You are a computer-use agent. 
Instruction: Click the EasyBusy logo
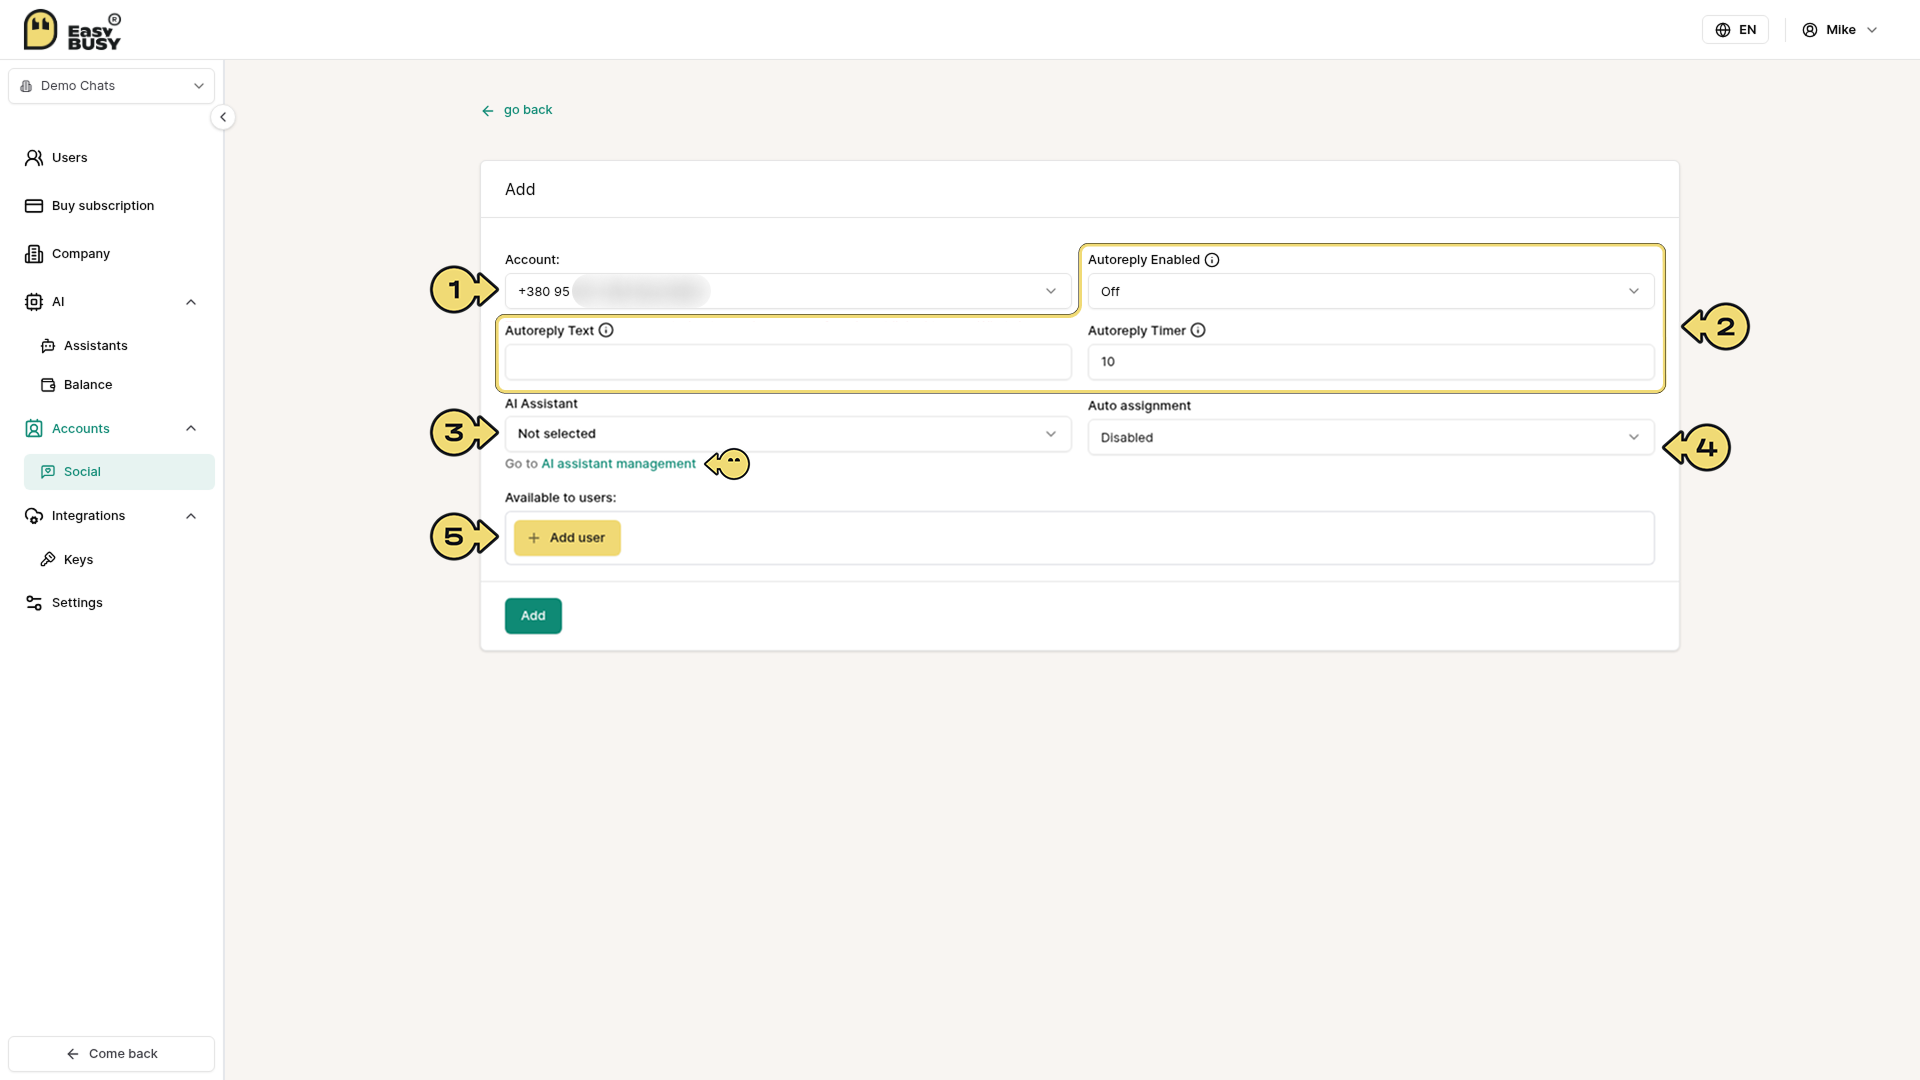pyautogui.click(x=72, y=30)
